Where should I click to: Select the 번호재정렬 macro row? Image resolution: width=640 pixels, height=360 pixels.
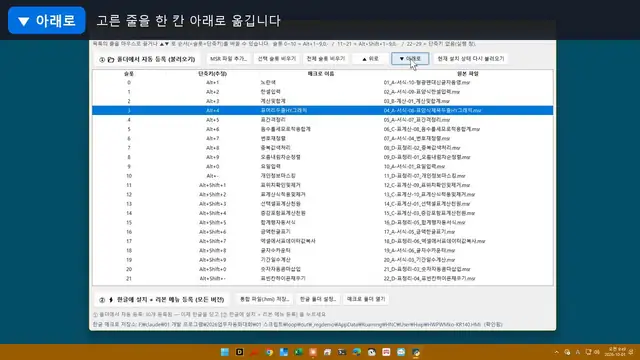tap(322, 139)
